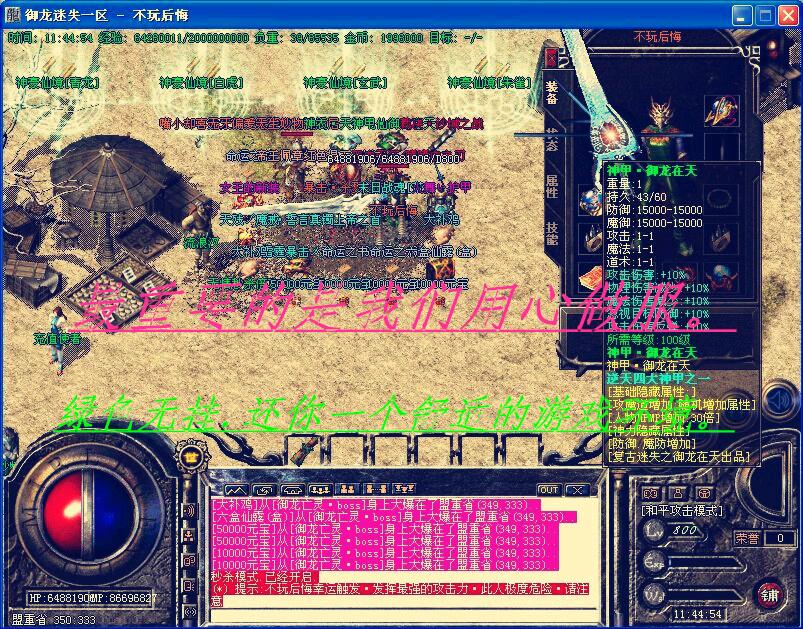Click the face-to-face icon above attack mode

tap(650, 493)
